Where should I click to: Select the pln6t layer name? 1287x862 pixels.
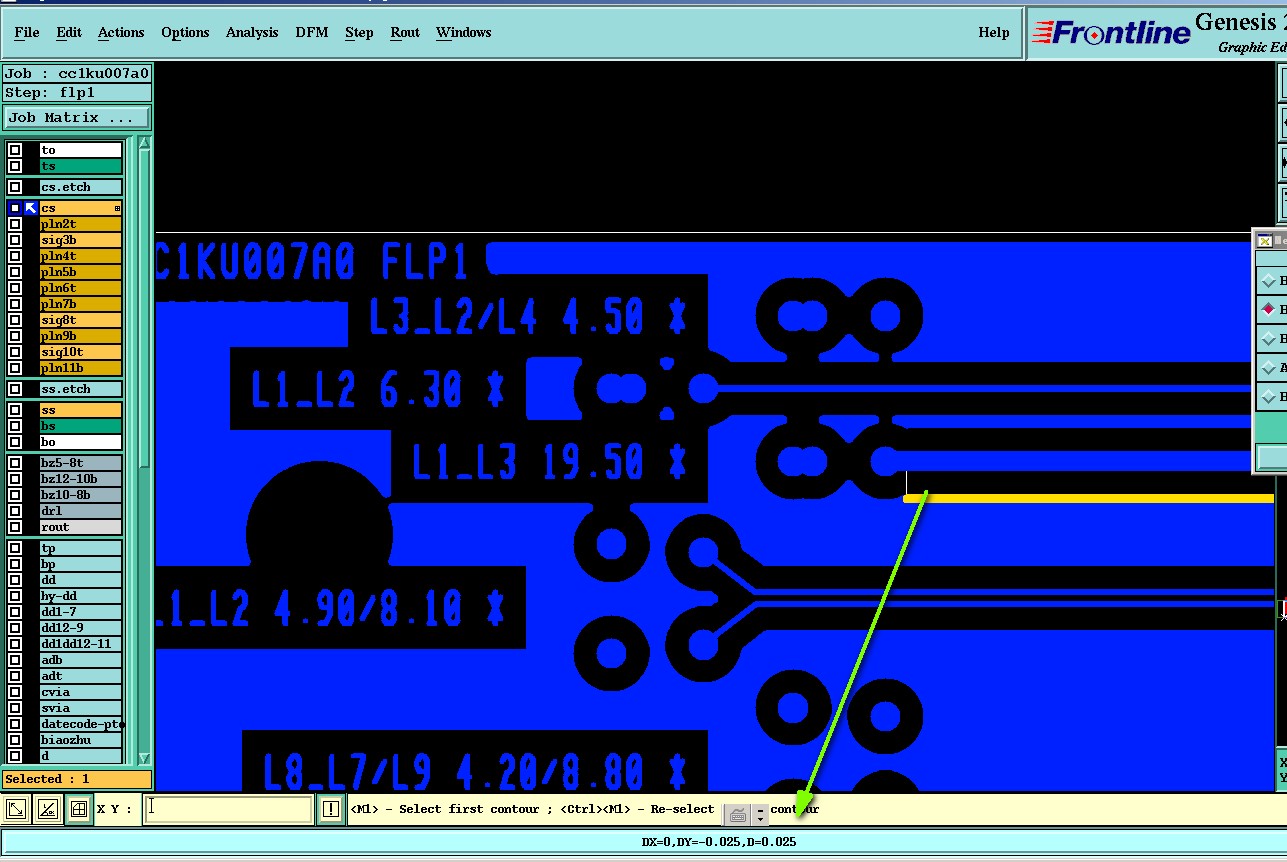80,288
